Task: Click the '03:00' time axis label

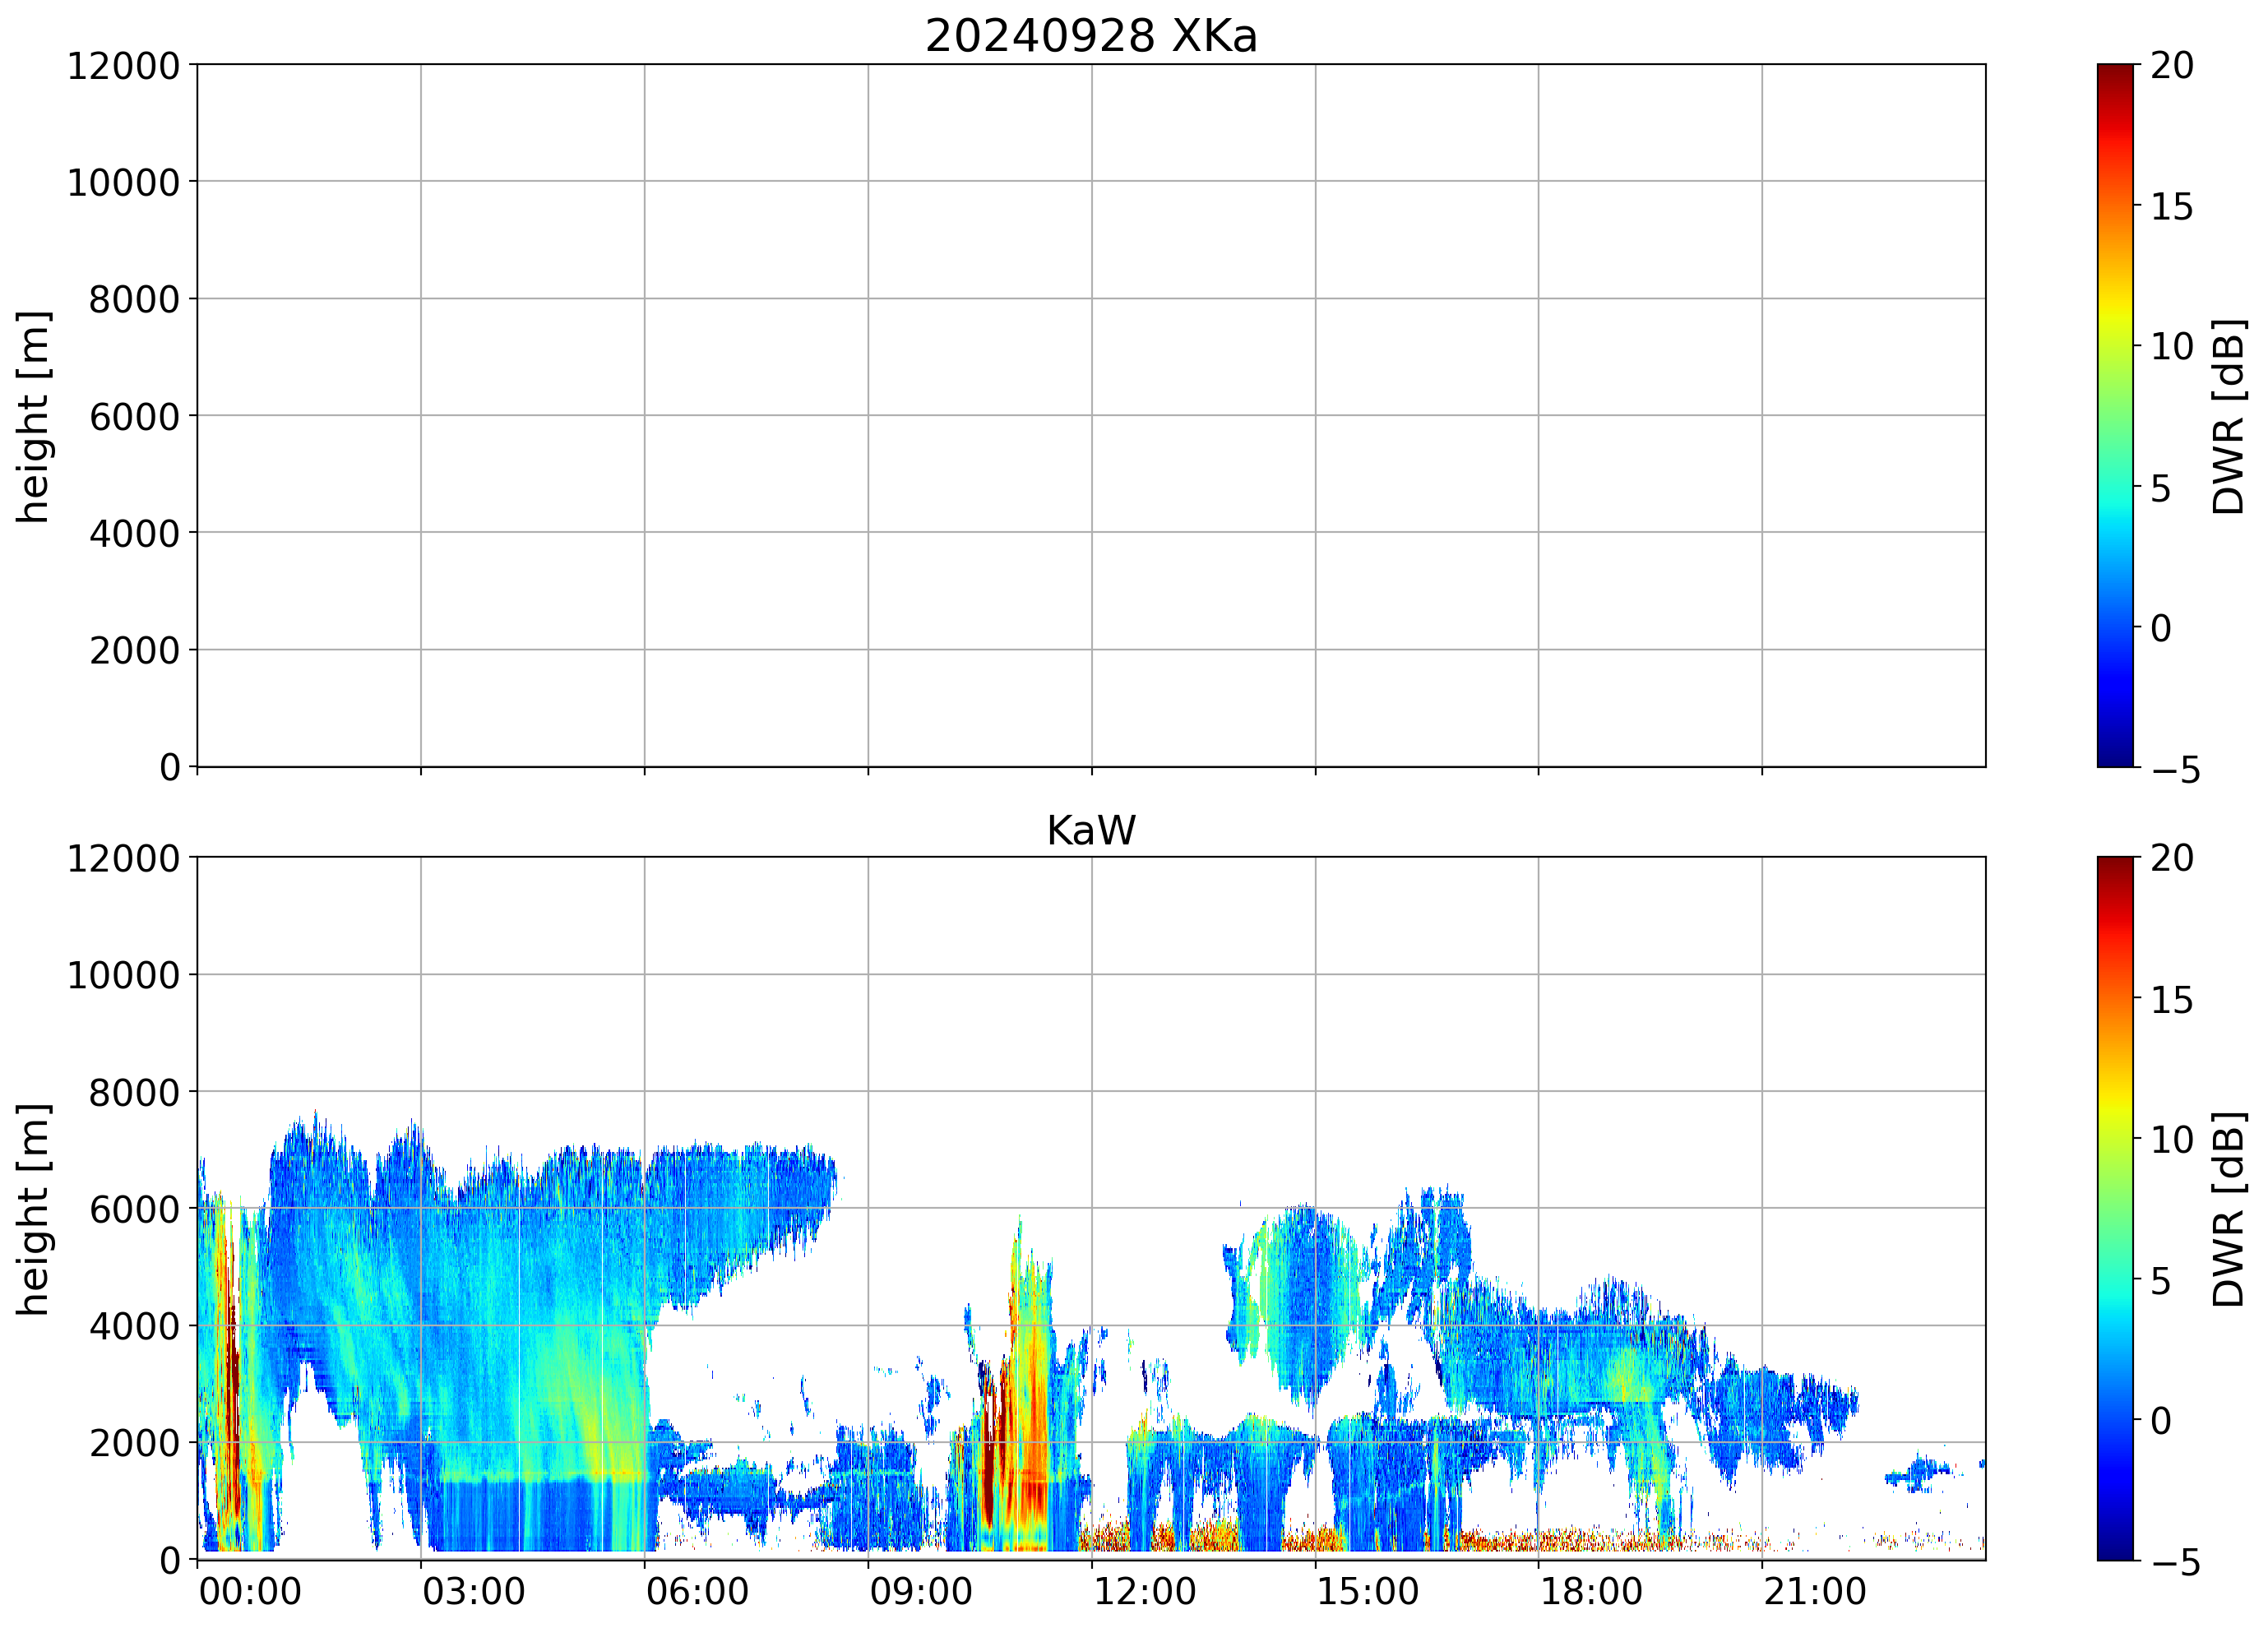Action: tap(473, 1591)
